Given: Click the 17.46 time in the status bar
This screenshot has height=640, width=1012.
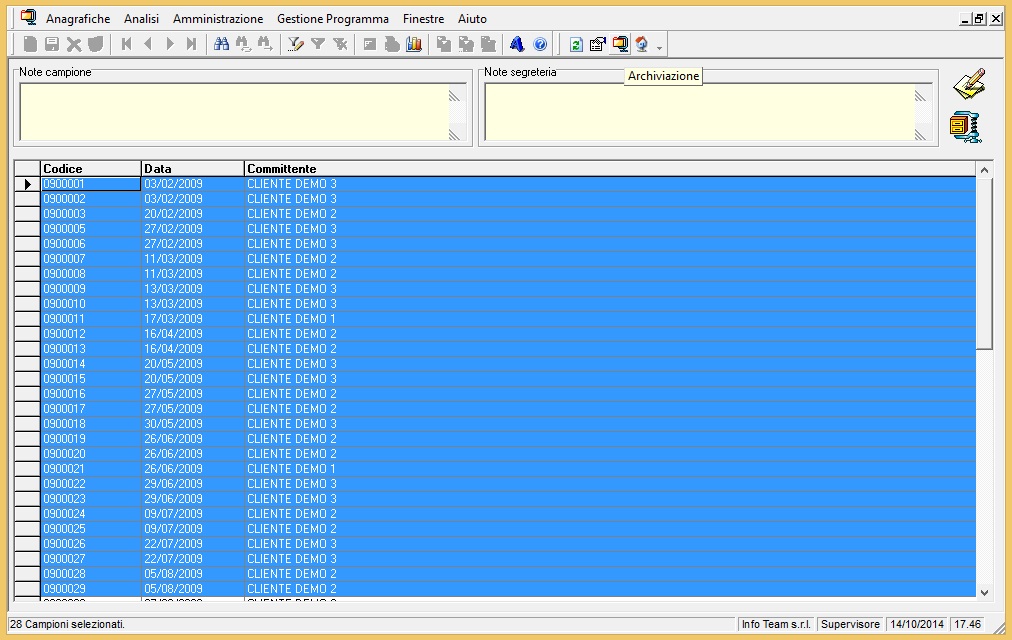Looking at the screenshot, I should 967,625.
